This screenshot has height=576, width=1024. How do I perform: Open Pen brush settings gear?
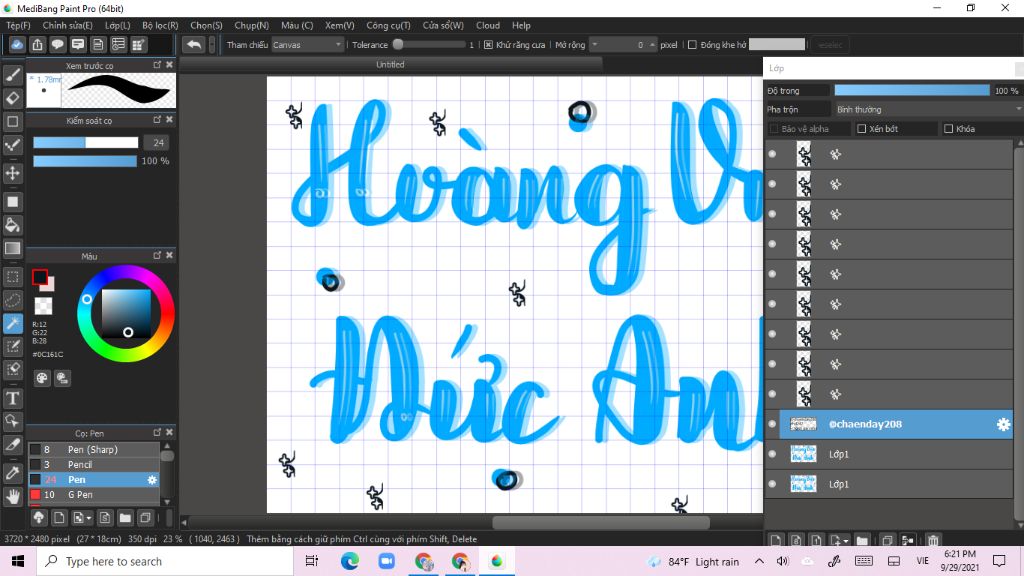tap(152, 479)
